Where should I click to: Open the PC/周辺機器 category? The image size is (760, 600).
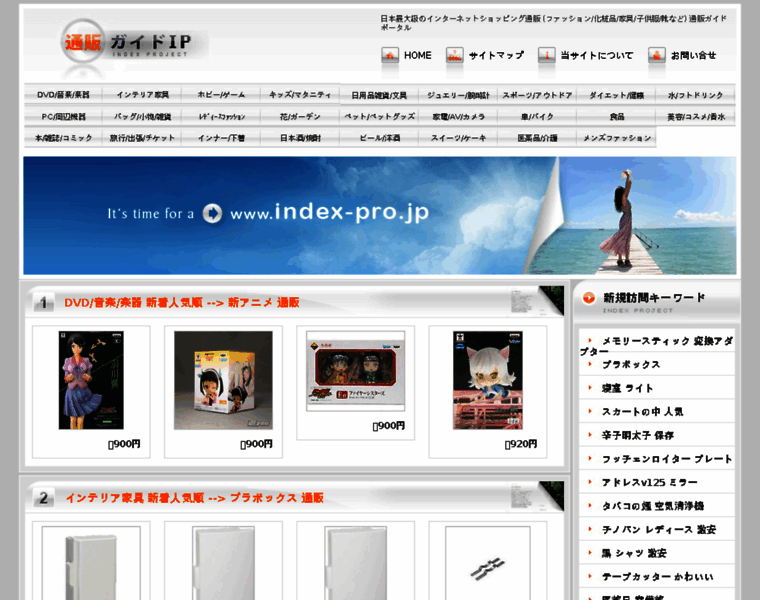click(63, 116)
